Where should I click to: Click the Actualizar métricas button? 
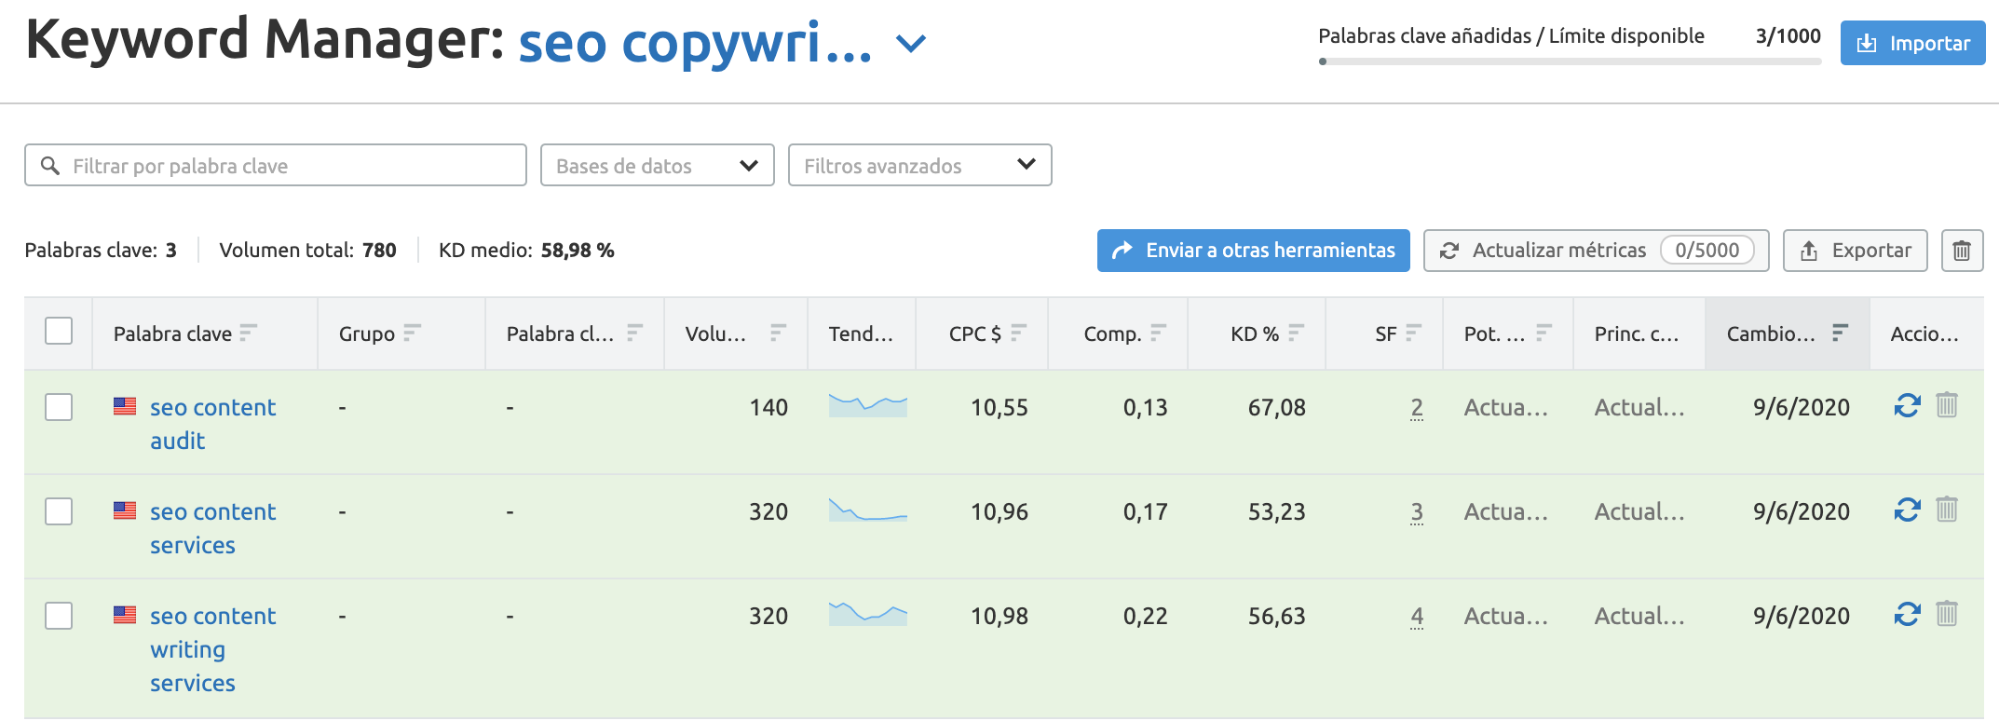pos(1596,250)
